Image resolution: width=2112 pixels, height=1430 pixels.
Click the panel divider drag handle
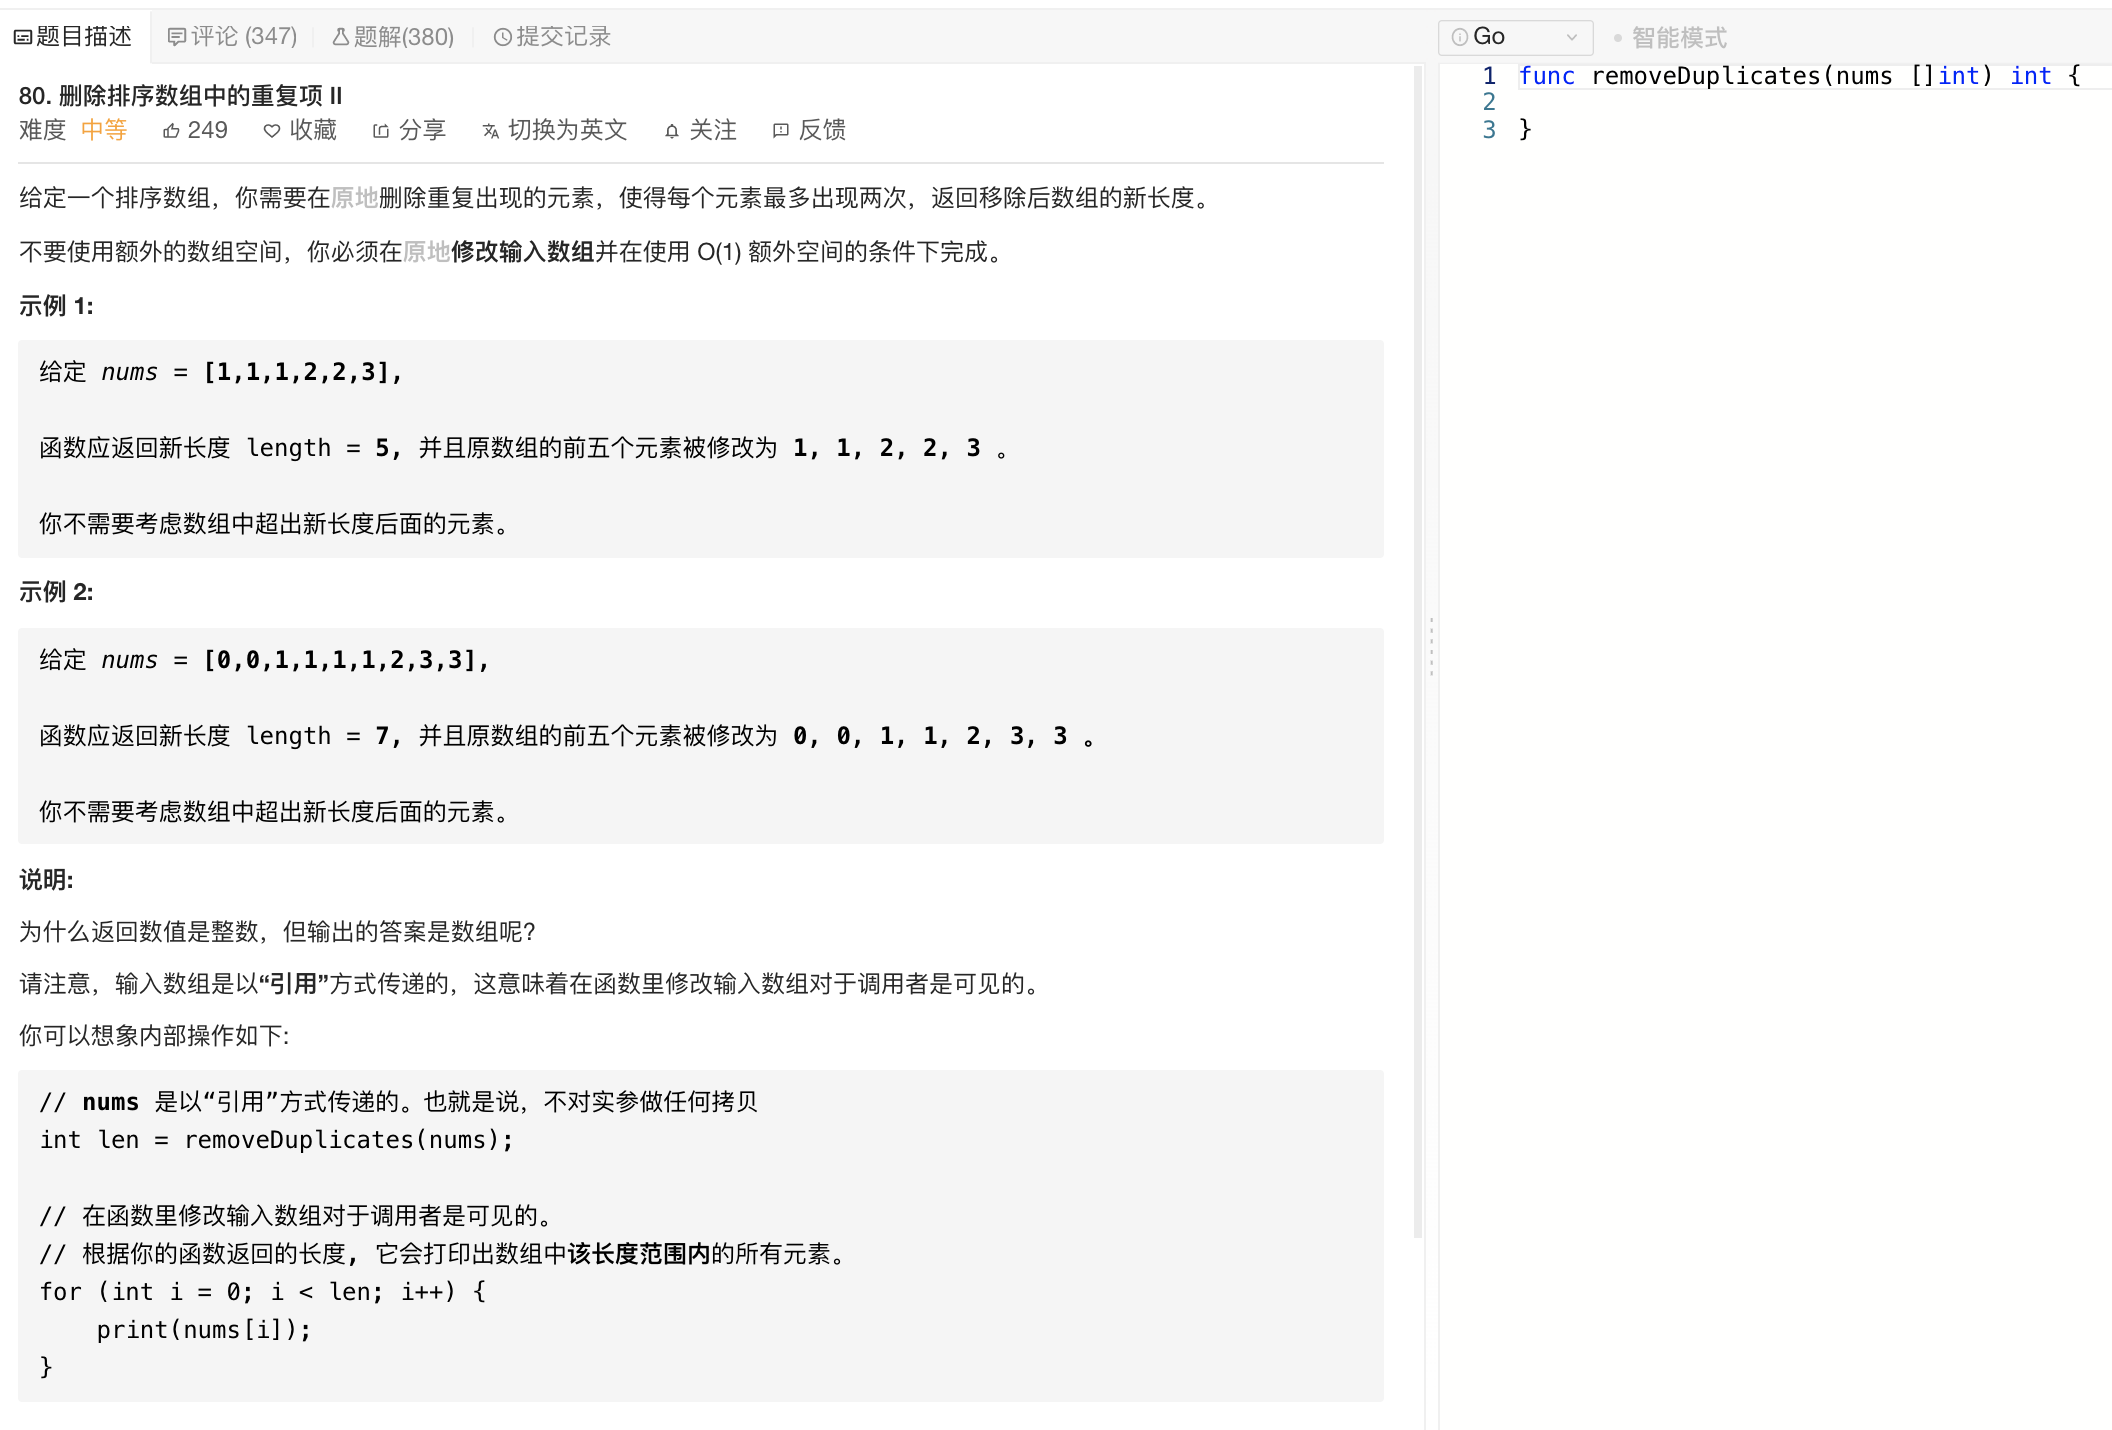[x=1432, y=647]
